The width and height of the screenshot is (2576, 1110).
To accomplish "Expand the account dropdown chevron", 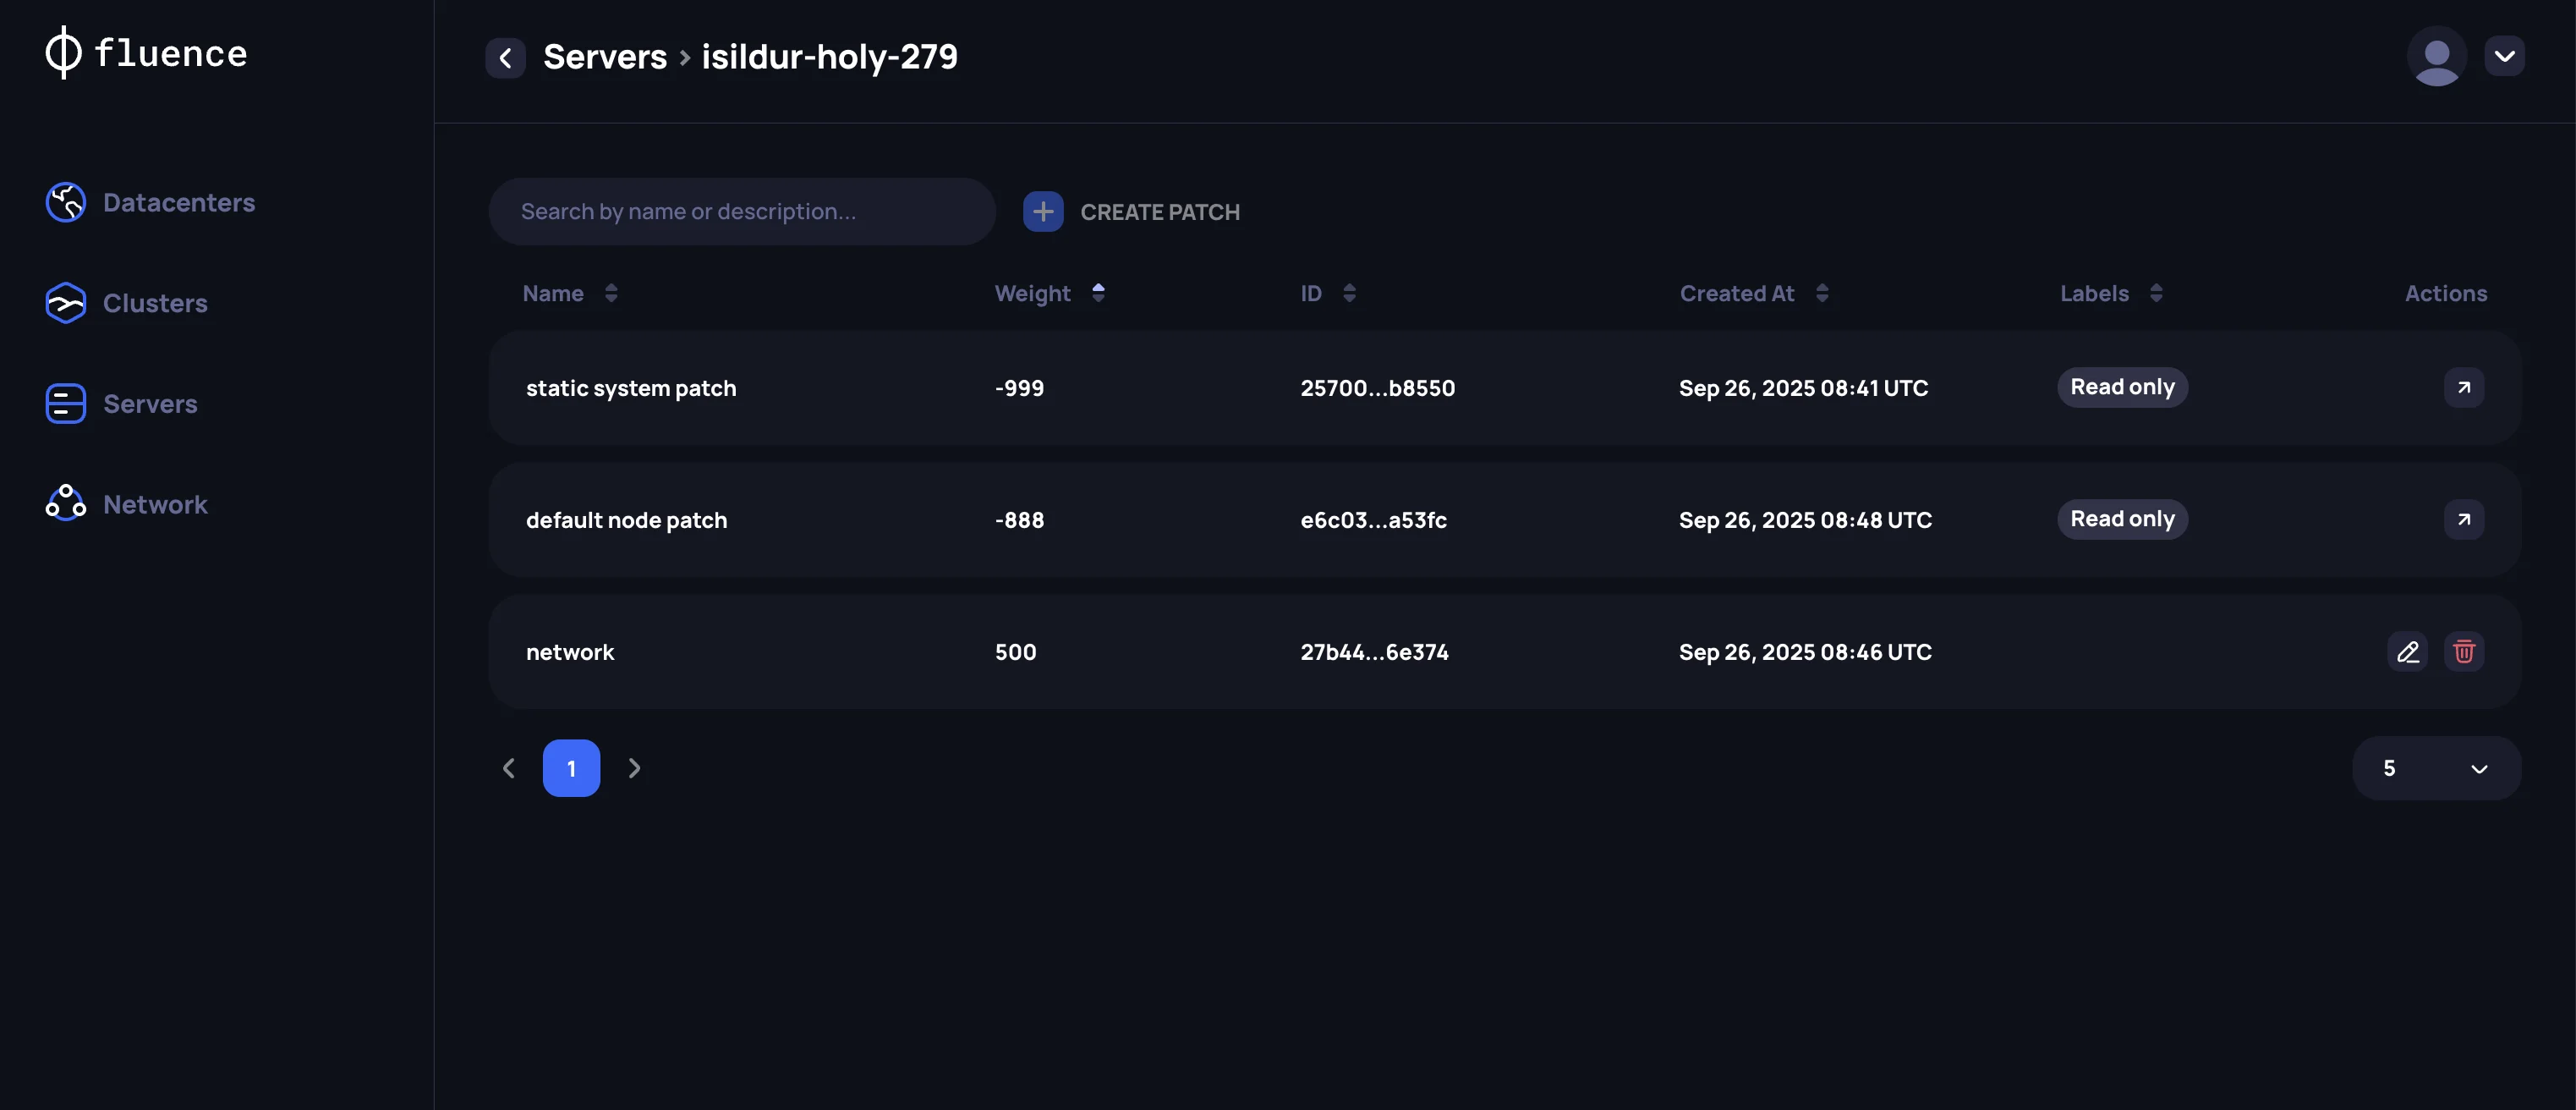I will click(2504, 57).
